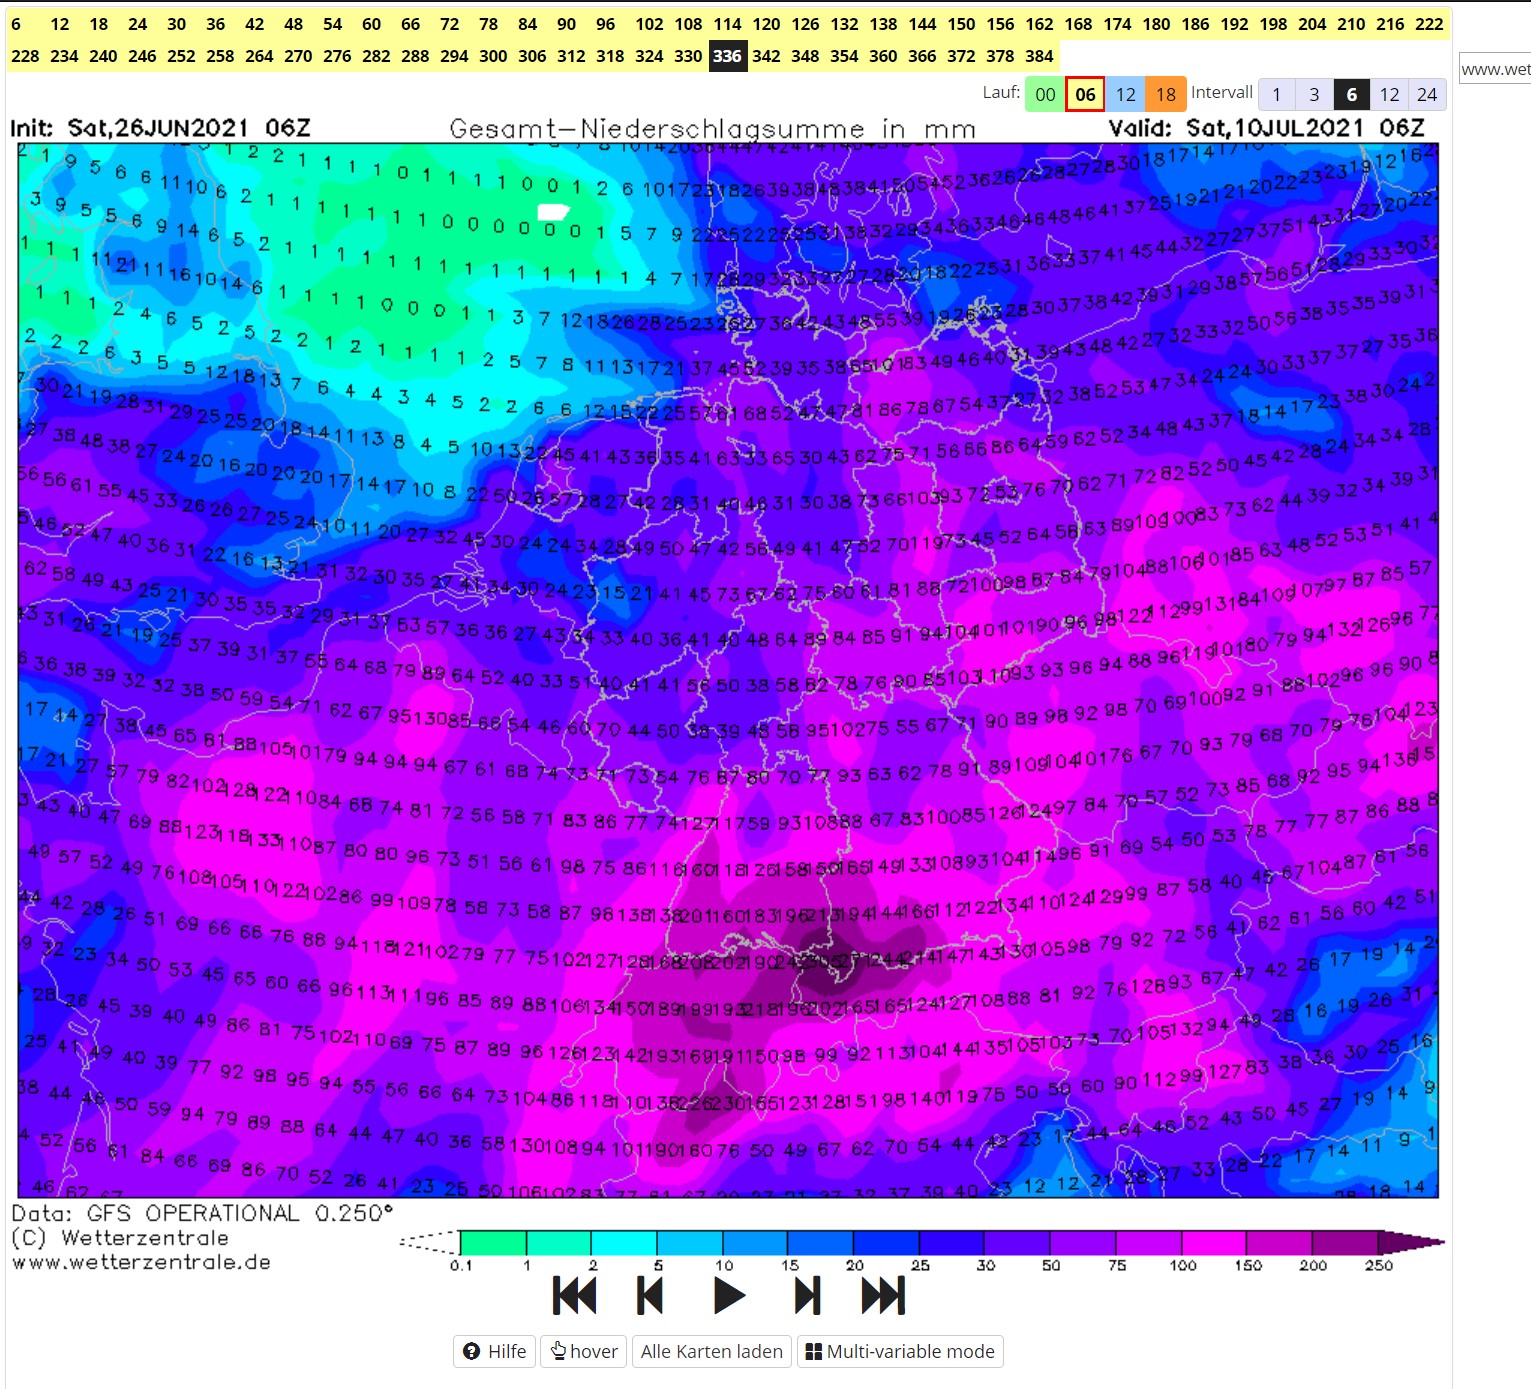
Task: Jump to last forecast frame
Action: click(883, 1296)
